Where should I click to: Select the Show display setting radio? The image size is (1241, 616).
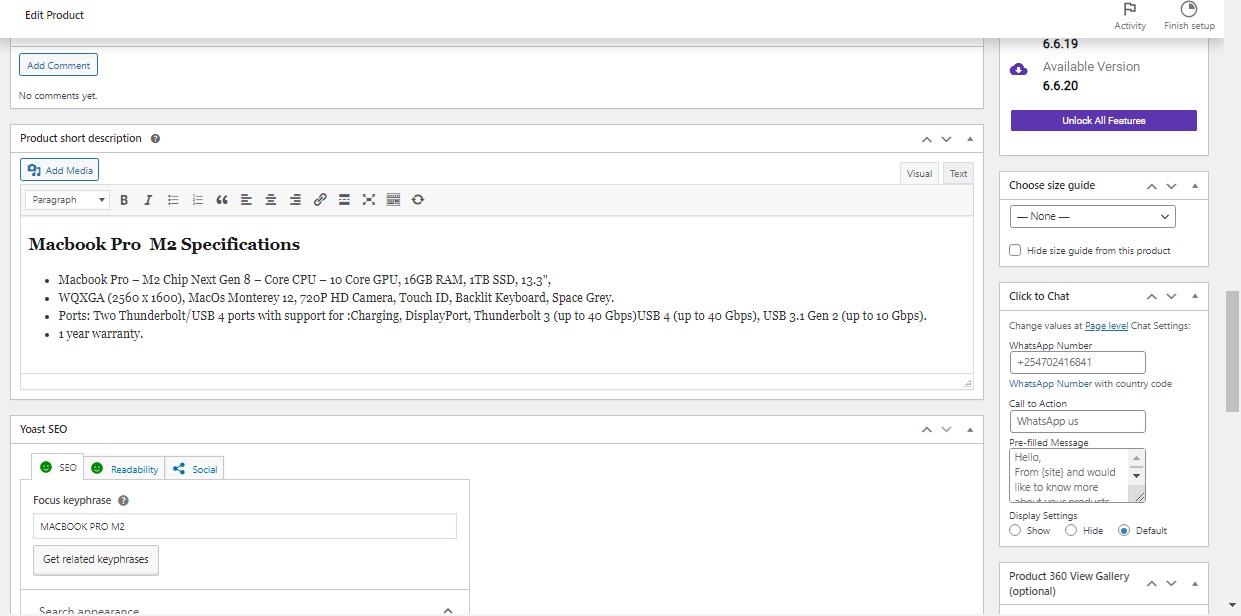click(x=1016, y=530)
